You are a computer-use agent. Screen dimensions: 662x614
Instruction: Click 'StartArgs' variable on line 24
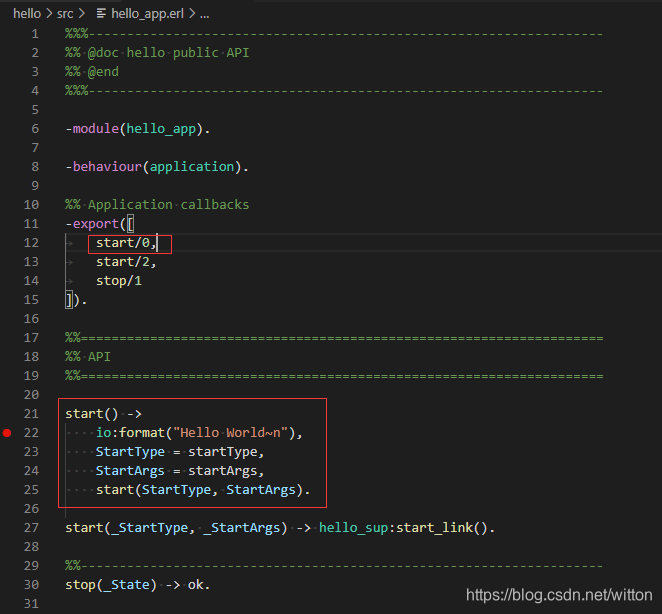(x=130, y=471)
